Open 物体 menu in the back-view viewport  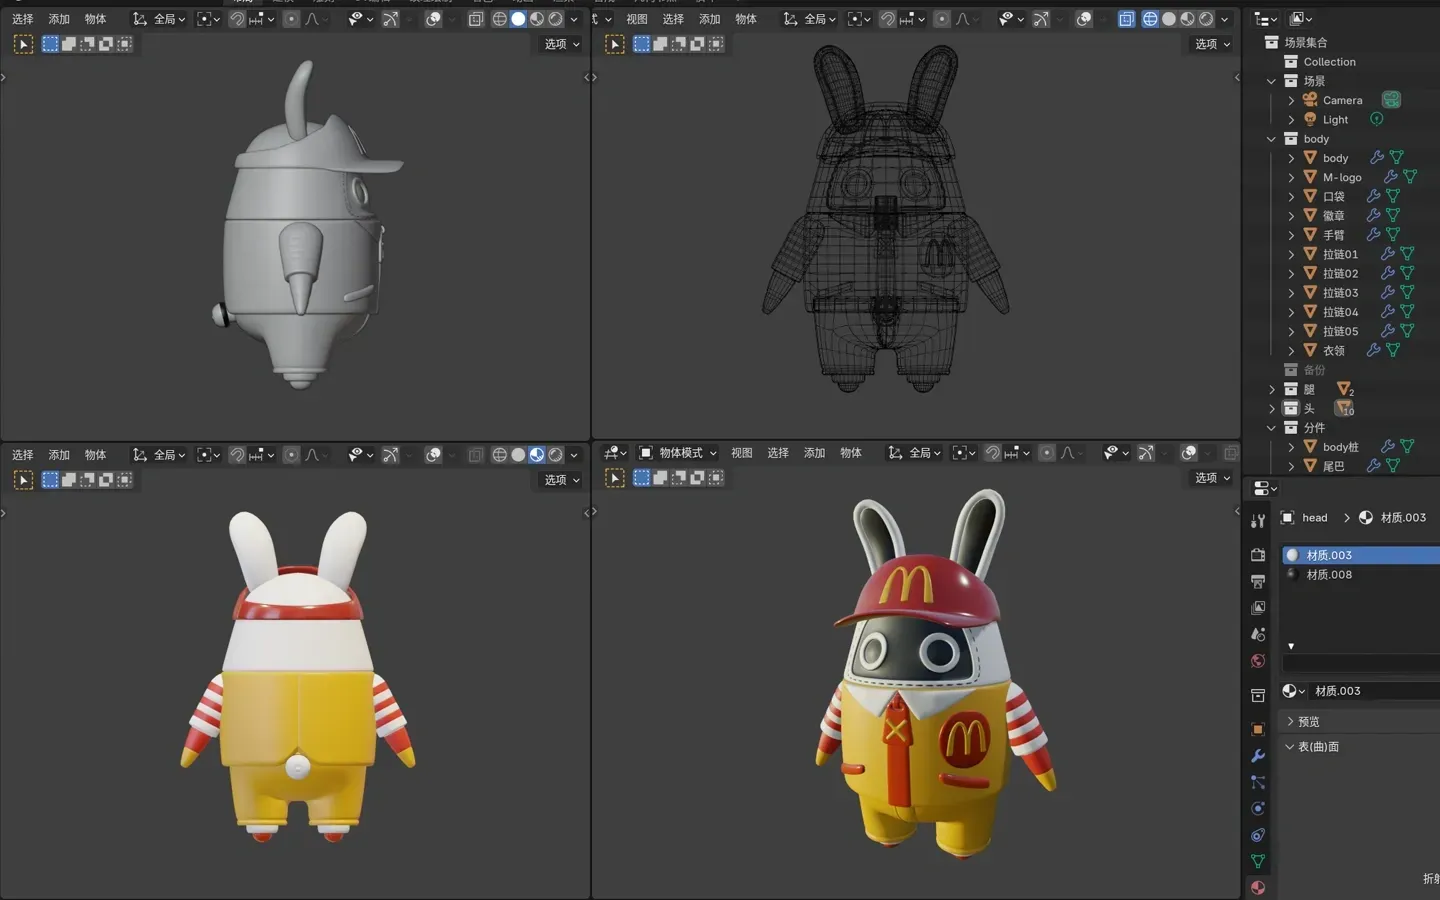click(95, 455)
